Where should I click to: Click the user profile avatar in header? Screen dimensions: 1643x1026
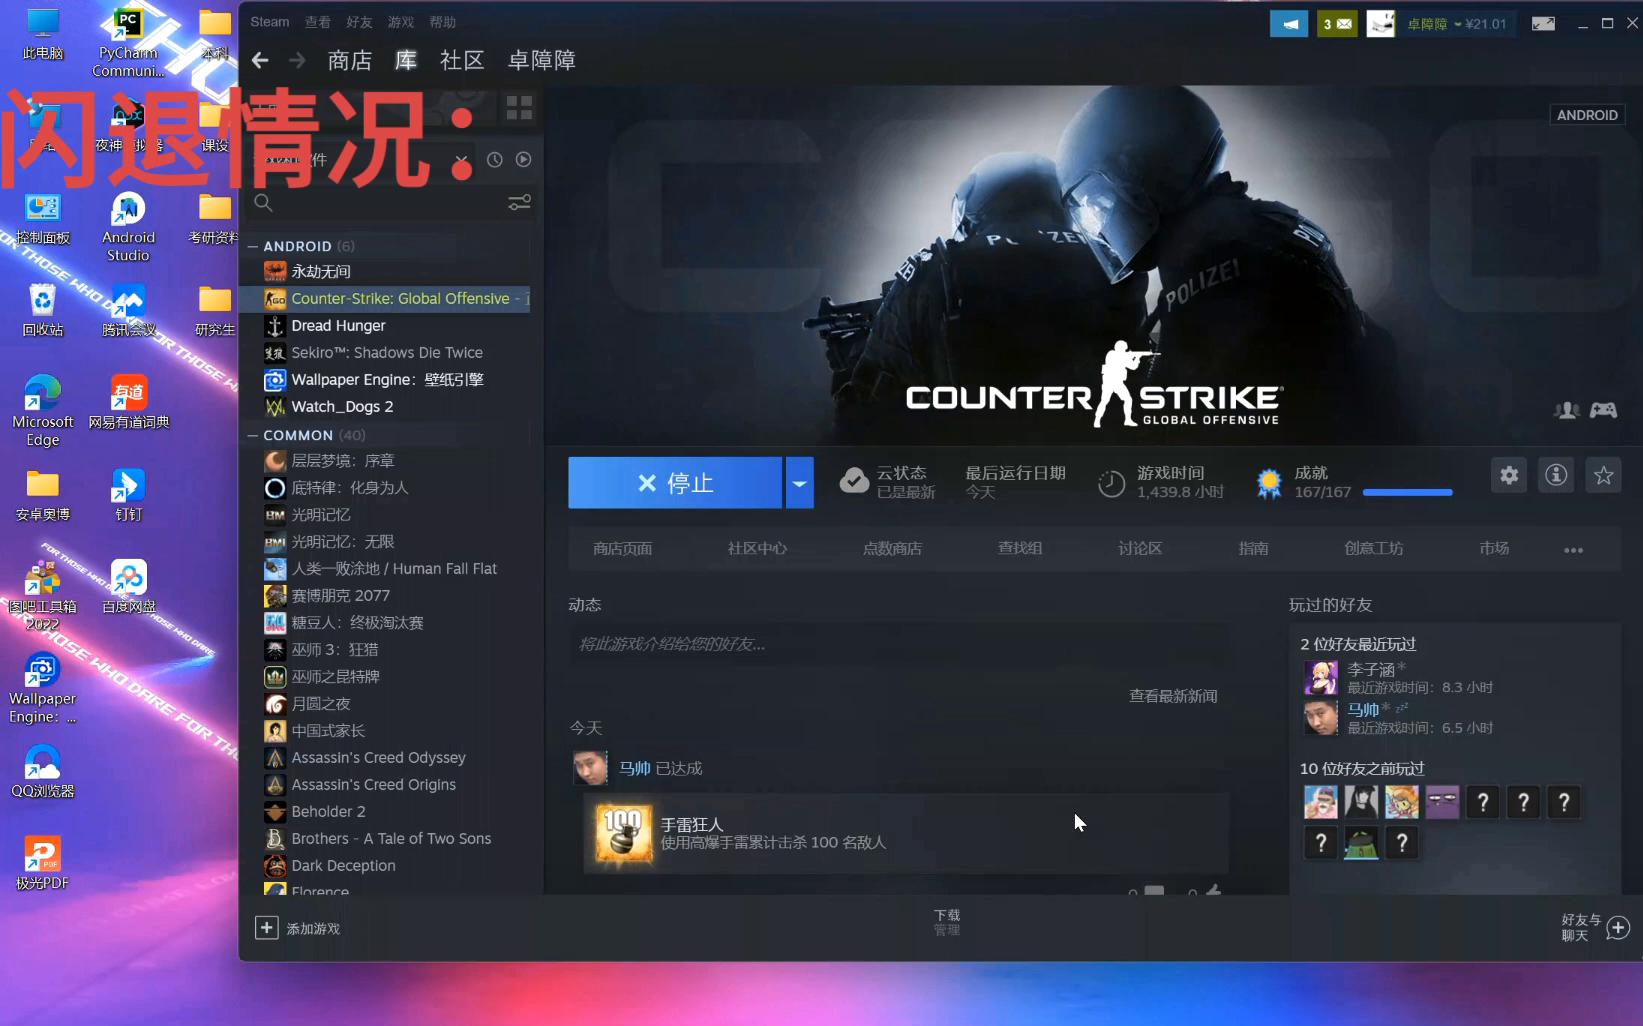pyautogui.click(x=1380, y=23)
